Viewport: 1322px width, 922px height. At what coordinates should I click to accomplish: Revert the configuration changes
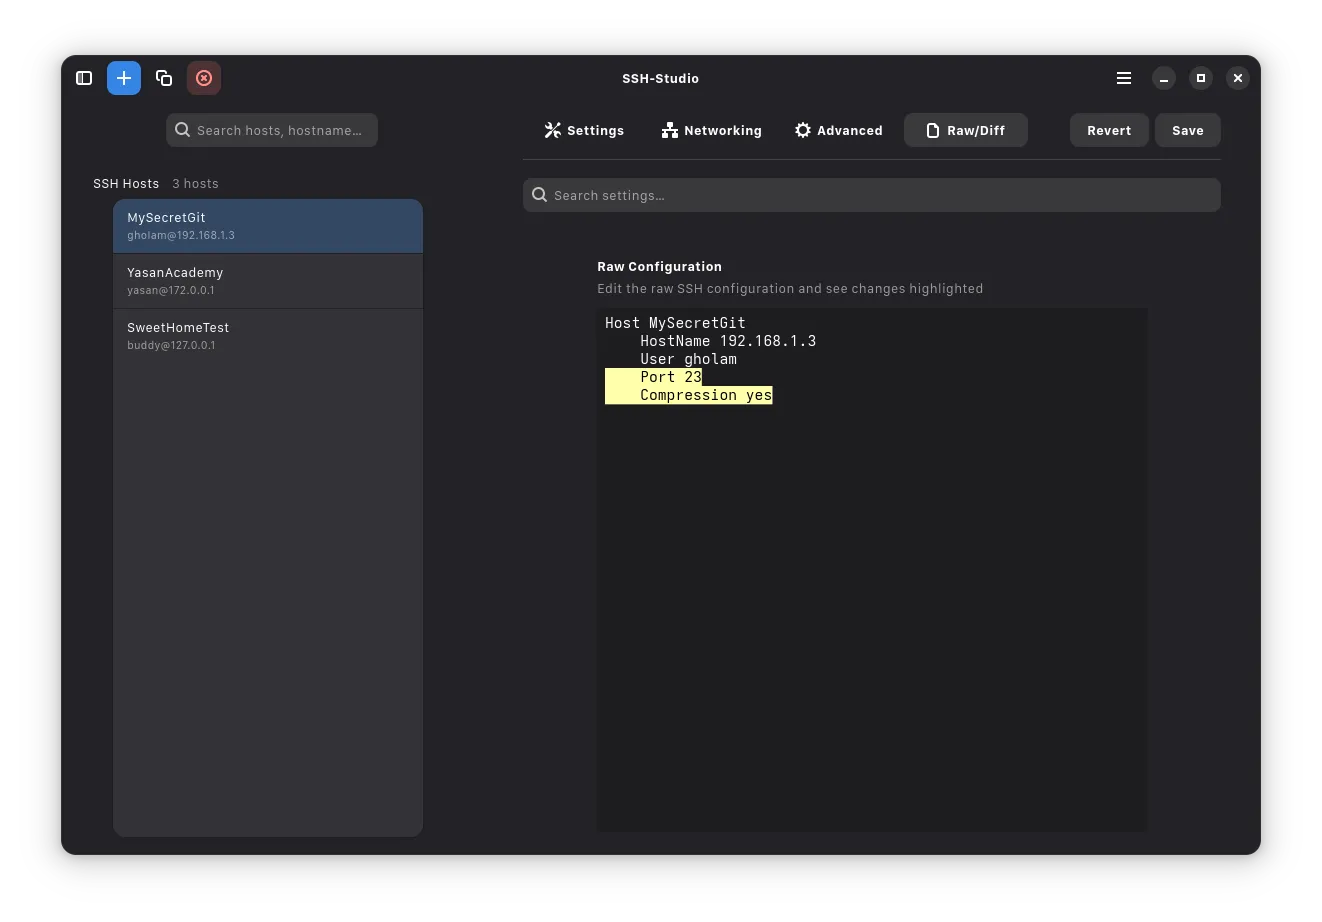(x=1108, y=131)
